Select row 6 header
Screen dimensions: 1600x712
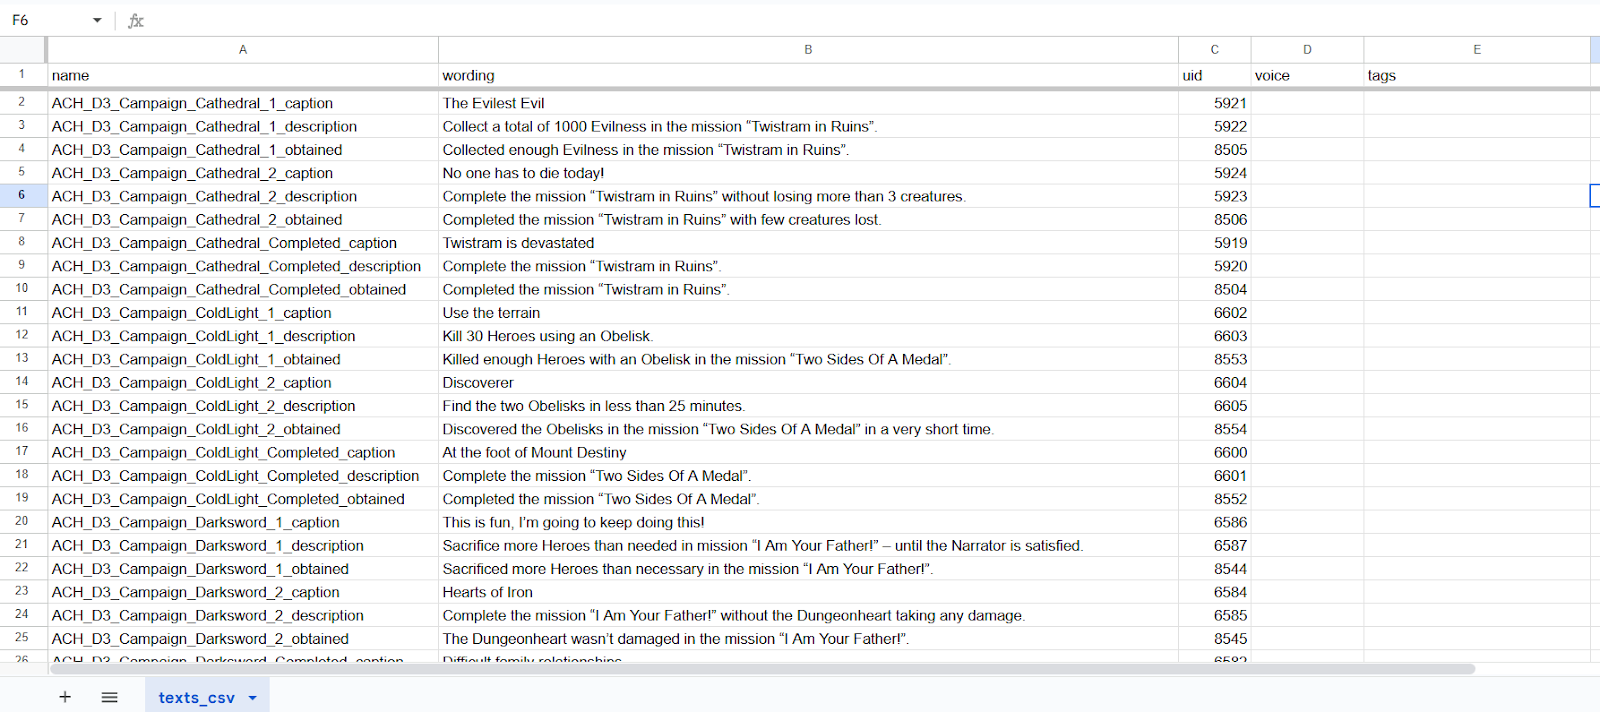point(21,195)
